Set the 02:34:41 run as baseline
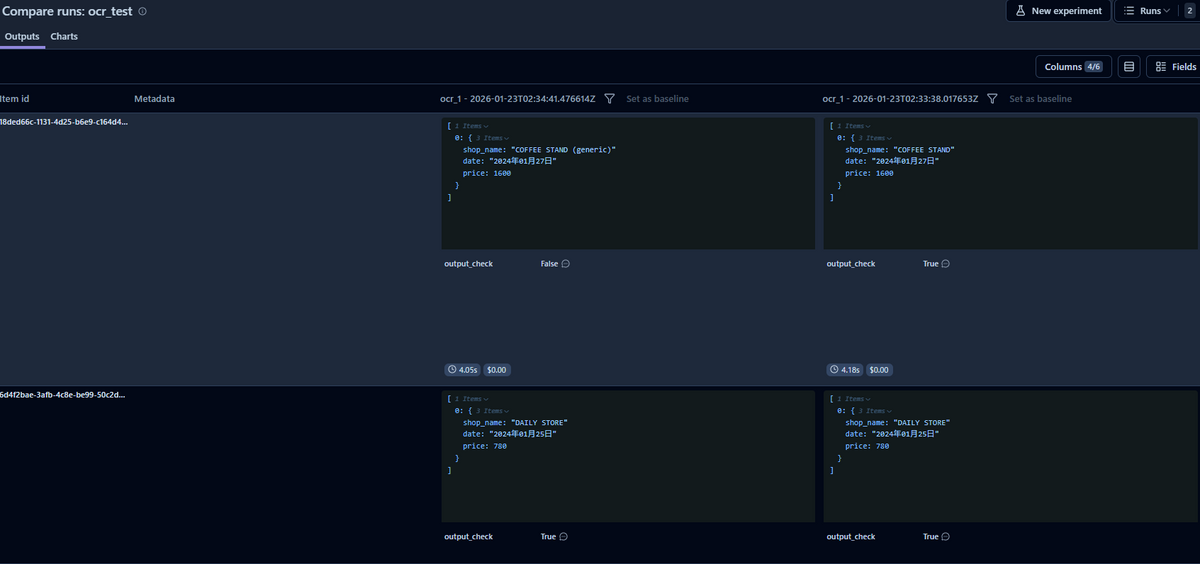 click(657, 99)
